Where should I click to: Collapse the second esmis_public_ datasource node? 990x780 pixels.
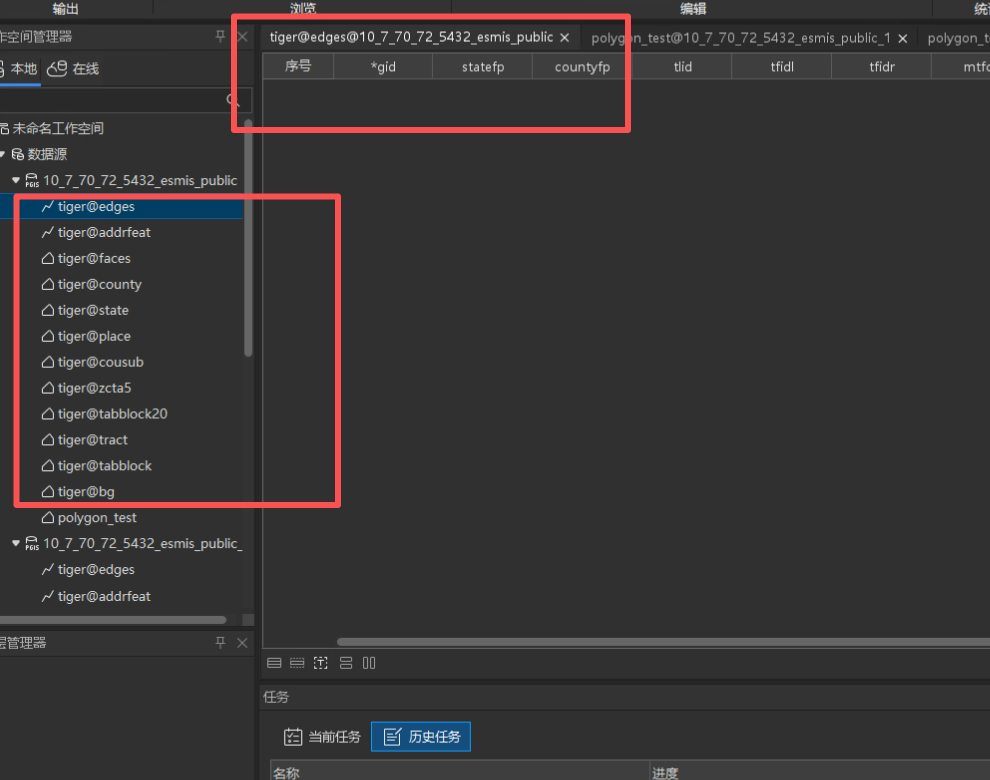pos(16,543)
